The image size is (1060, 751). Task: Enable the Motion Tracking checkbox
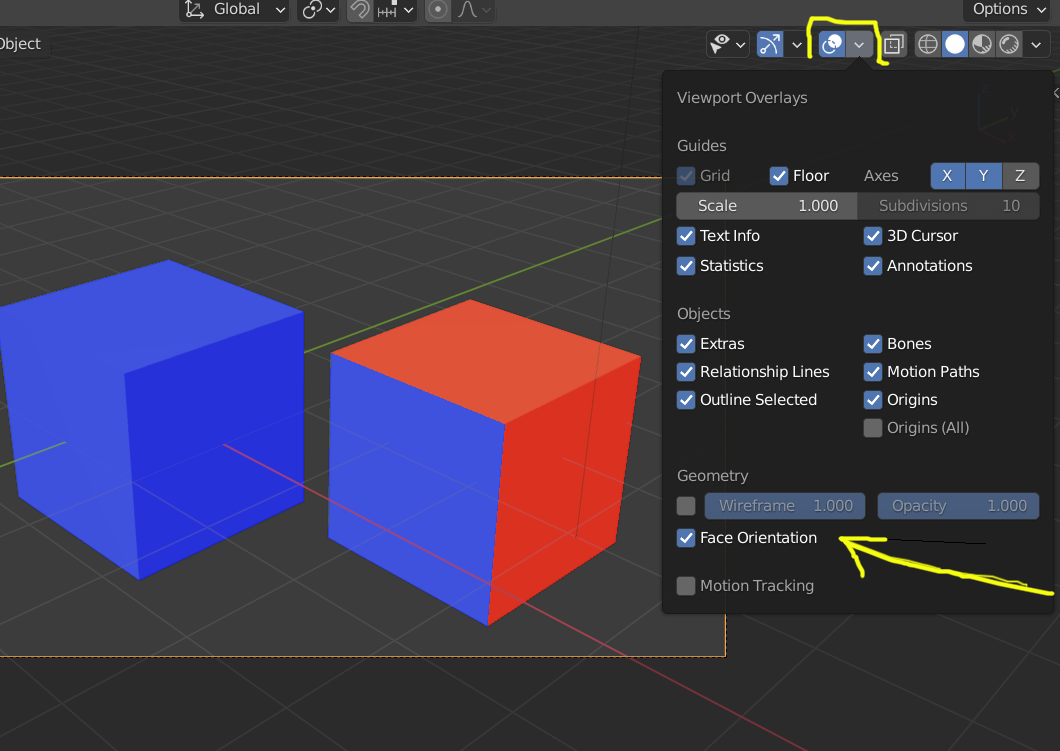[686, 586]
